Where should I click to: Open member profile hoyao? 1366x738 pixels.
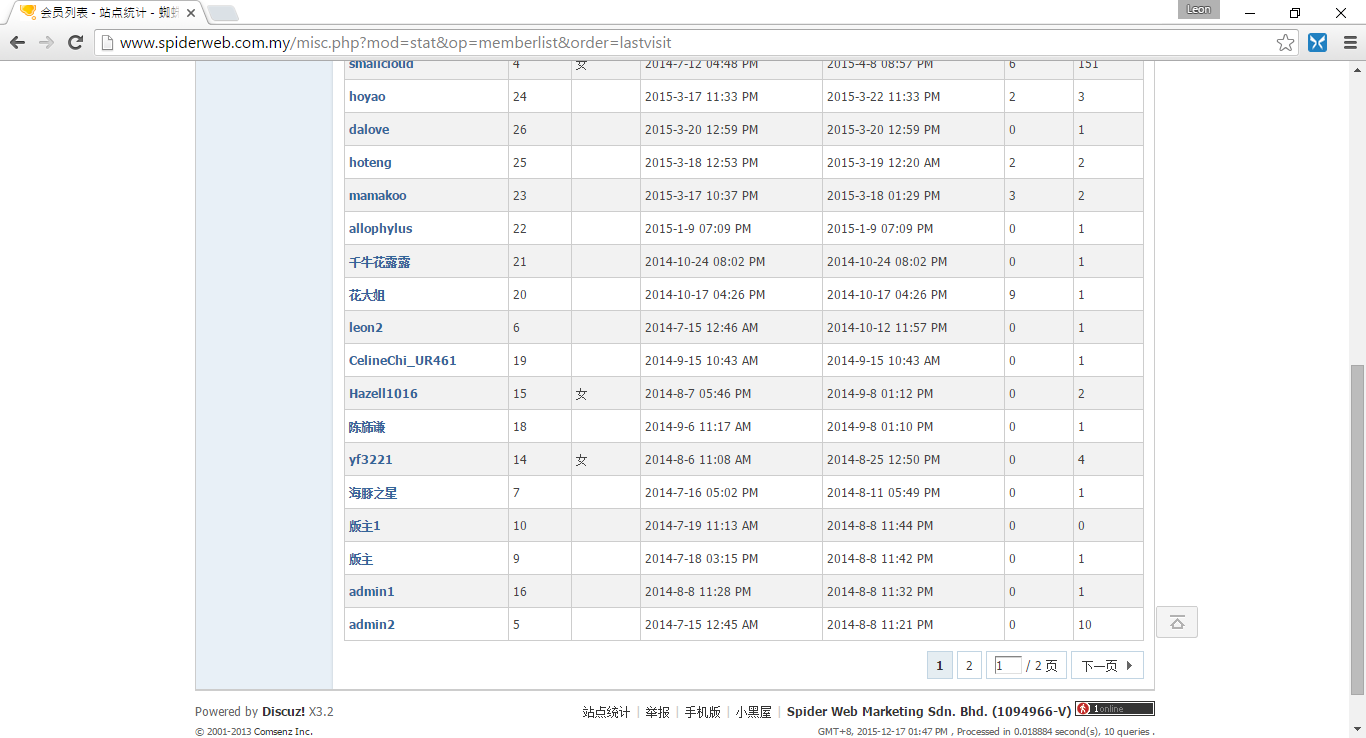(367, 97)
